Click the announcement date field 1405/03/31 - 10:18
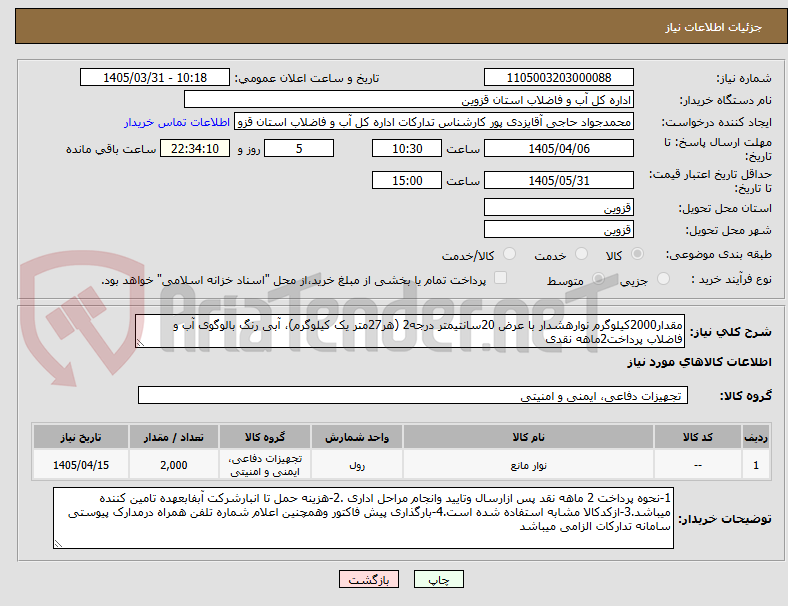This screenshot has width=788, height=606. (155, 77)
